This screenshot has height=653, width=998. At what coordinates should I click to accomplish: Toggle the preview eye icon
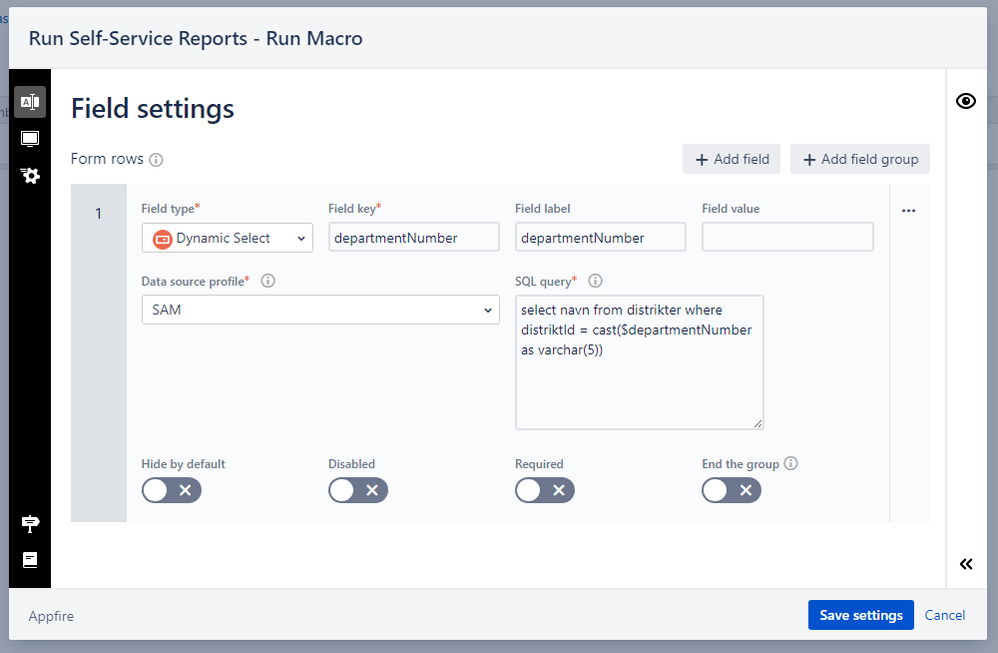pos(966,101)
